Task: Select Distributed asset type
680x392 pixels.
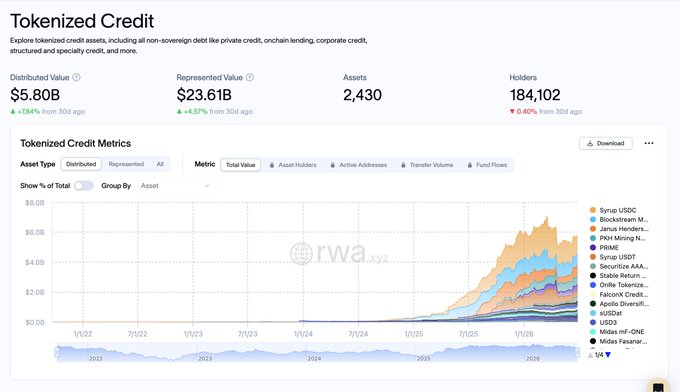Action: 81,164
